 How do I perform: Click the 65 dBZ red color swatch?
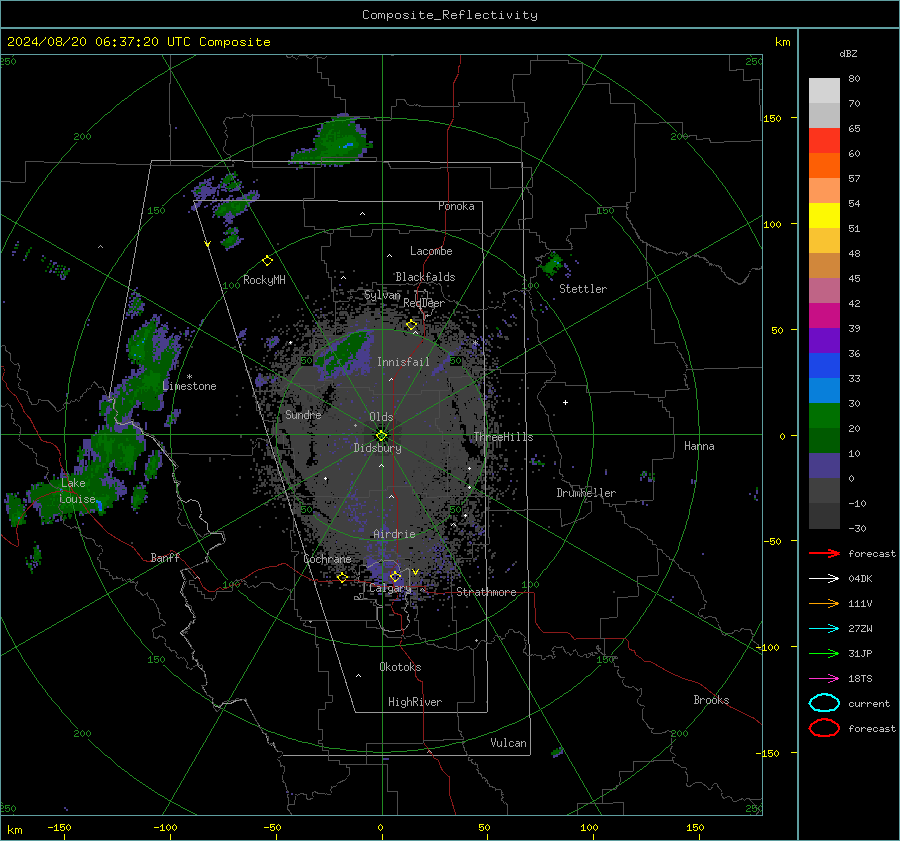pos(824,141)
